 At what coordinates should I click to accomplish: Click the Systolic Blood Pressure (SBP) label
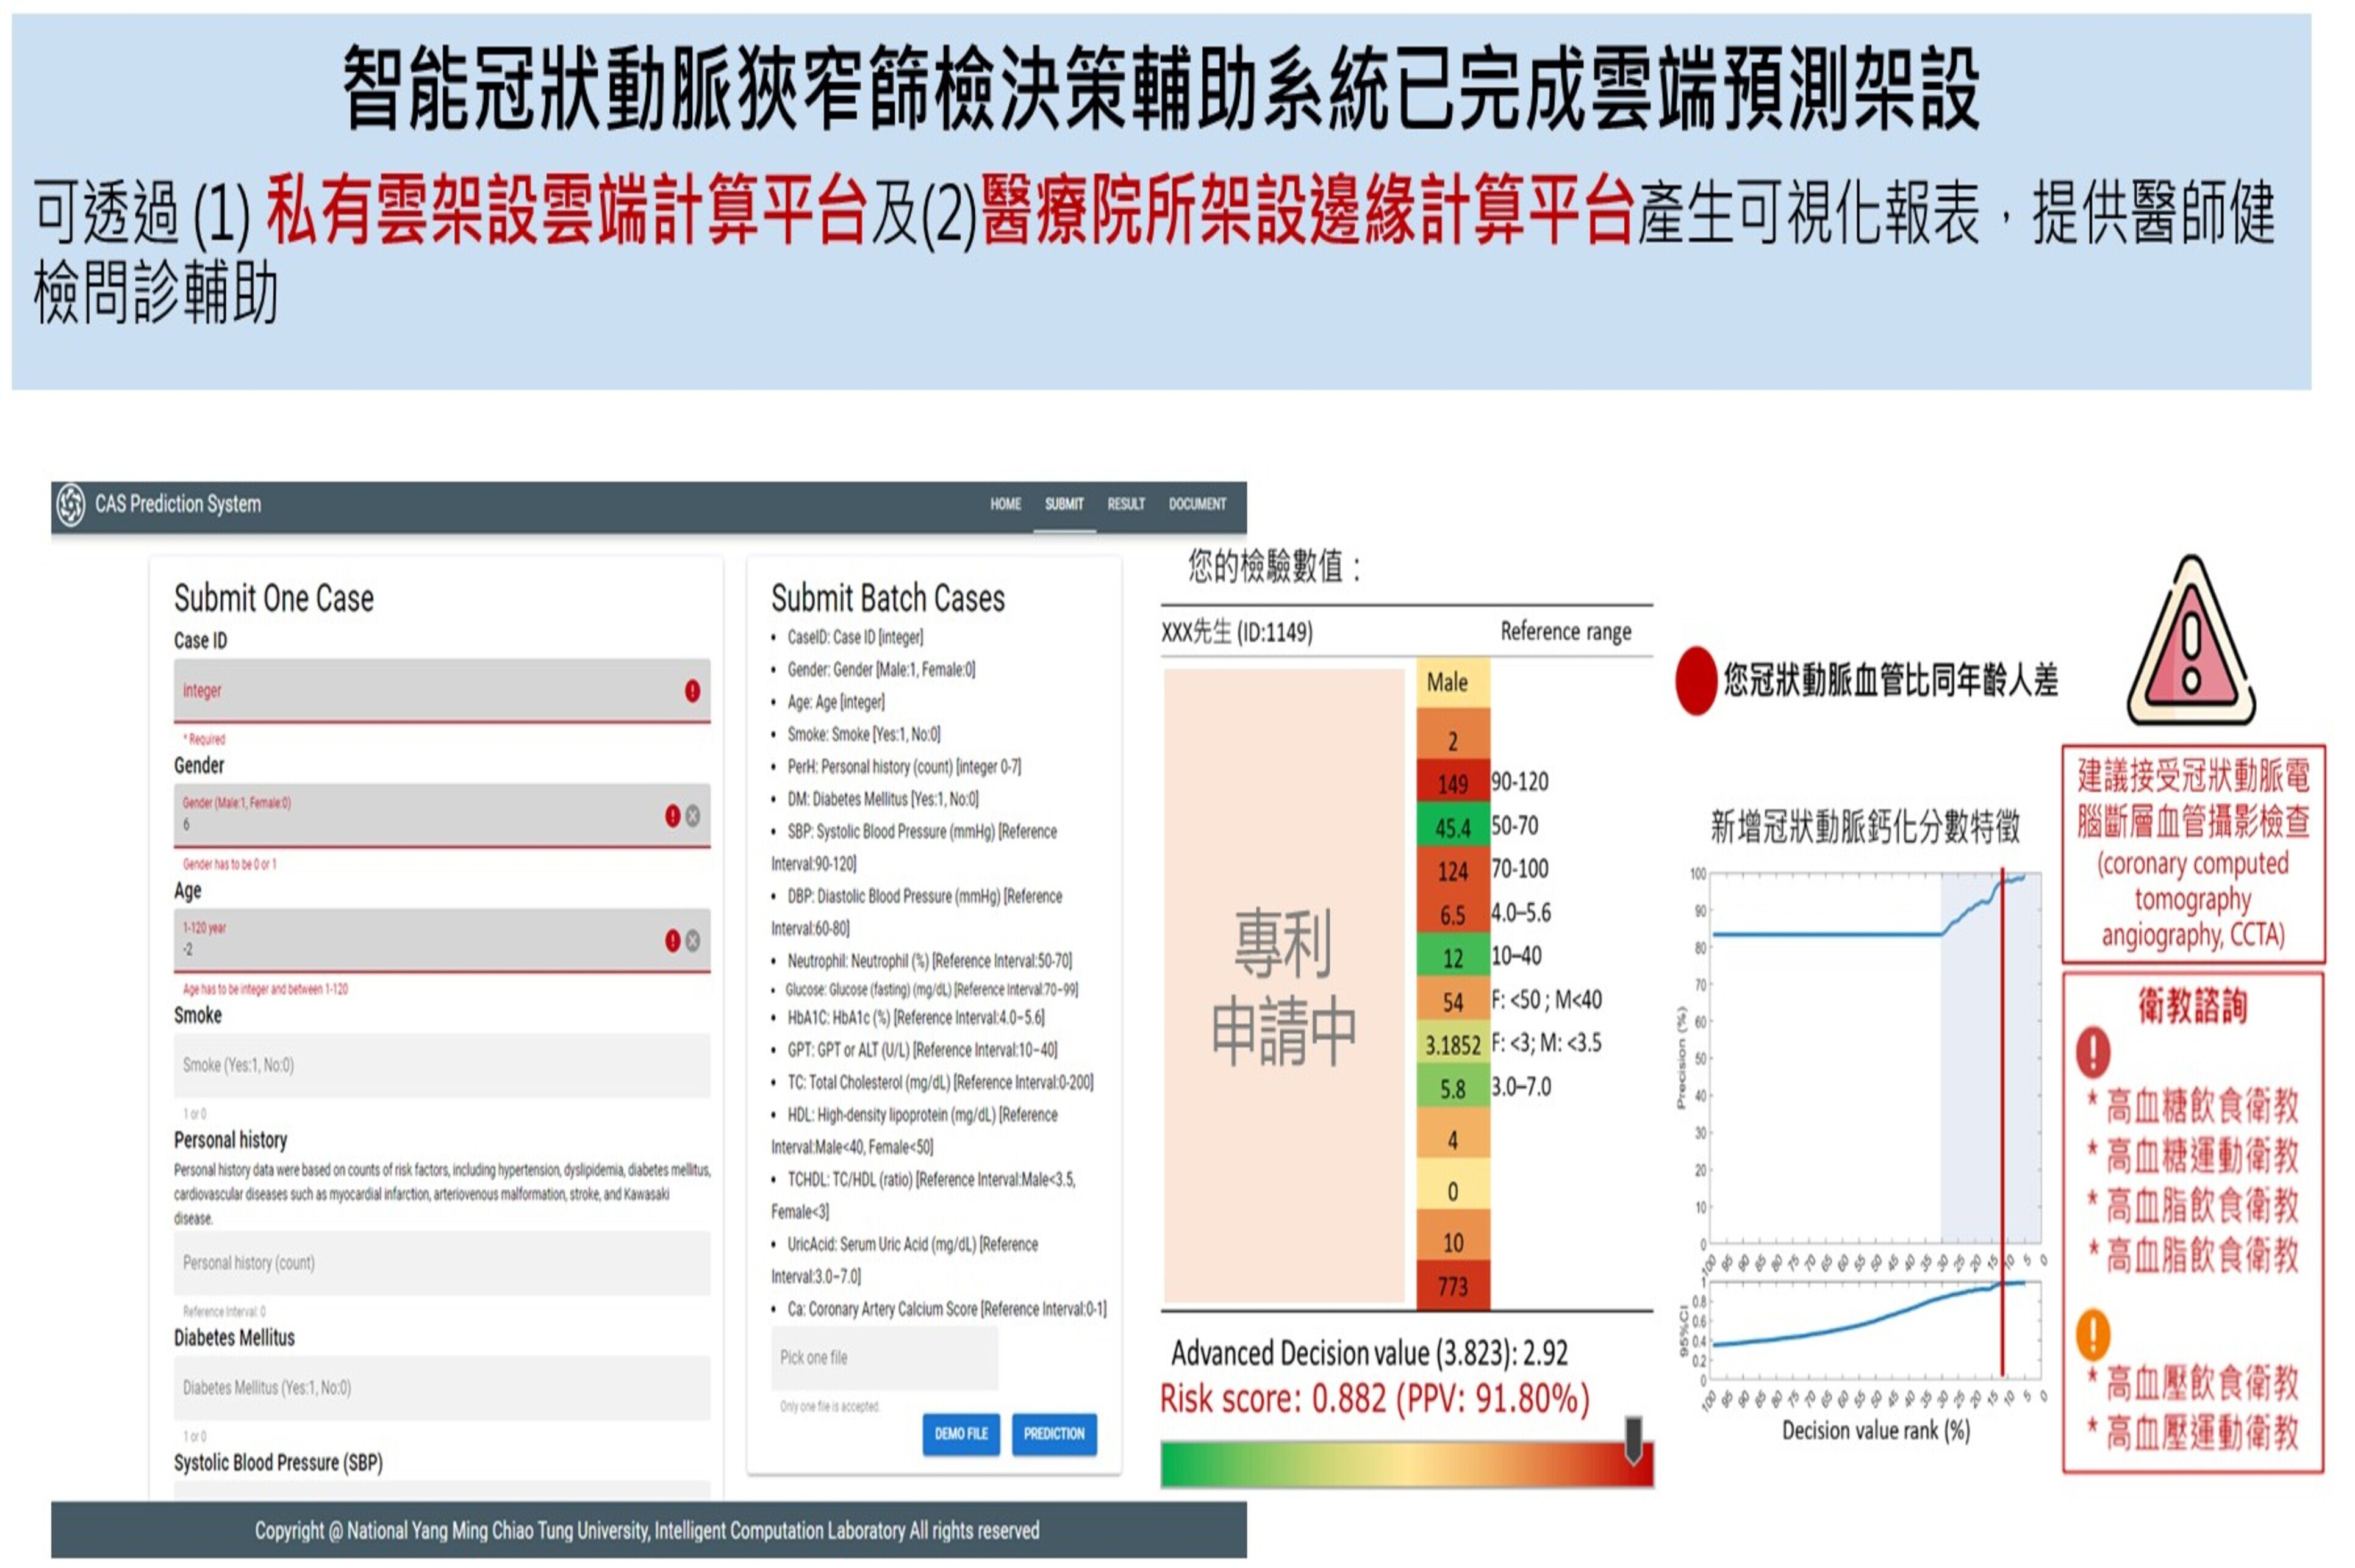(x=278, y=1463)
